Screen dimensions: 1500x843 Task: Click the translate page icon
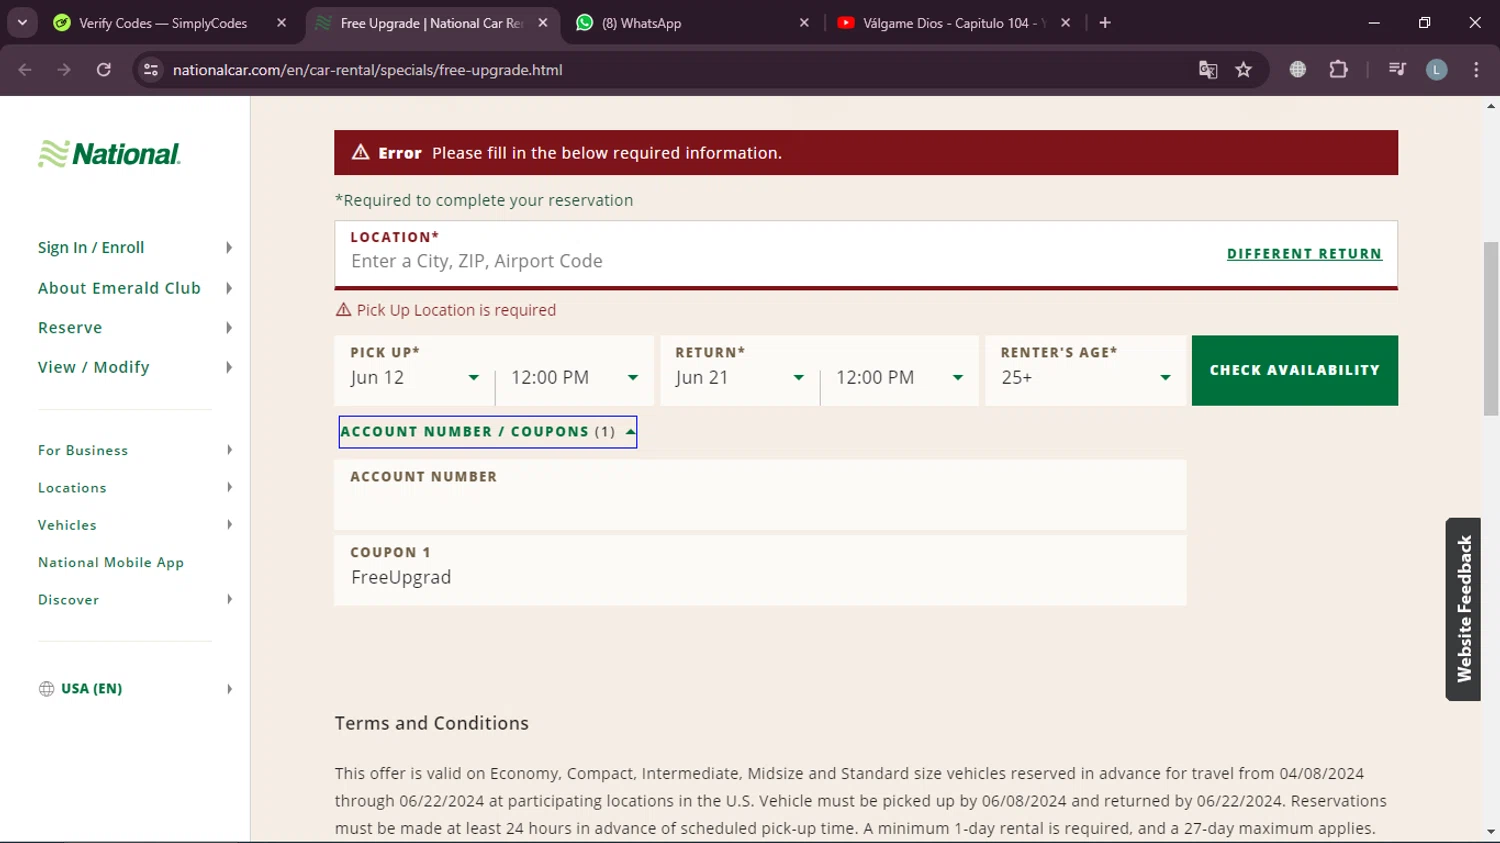1208,70
